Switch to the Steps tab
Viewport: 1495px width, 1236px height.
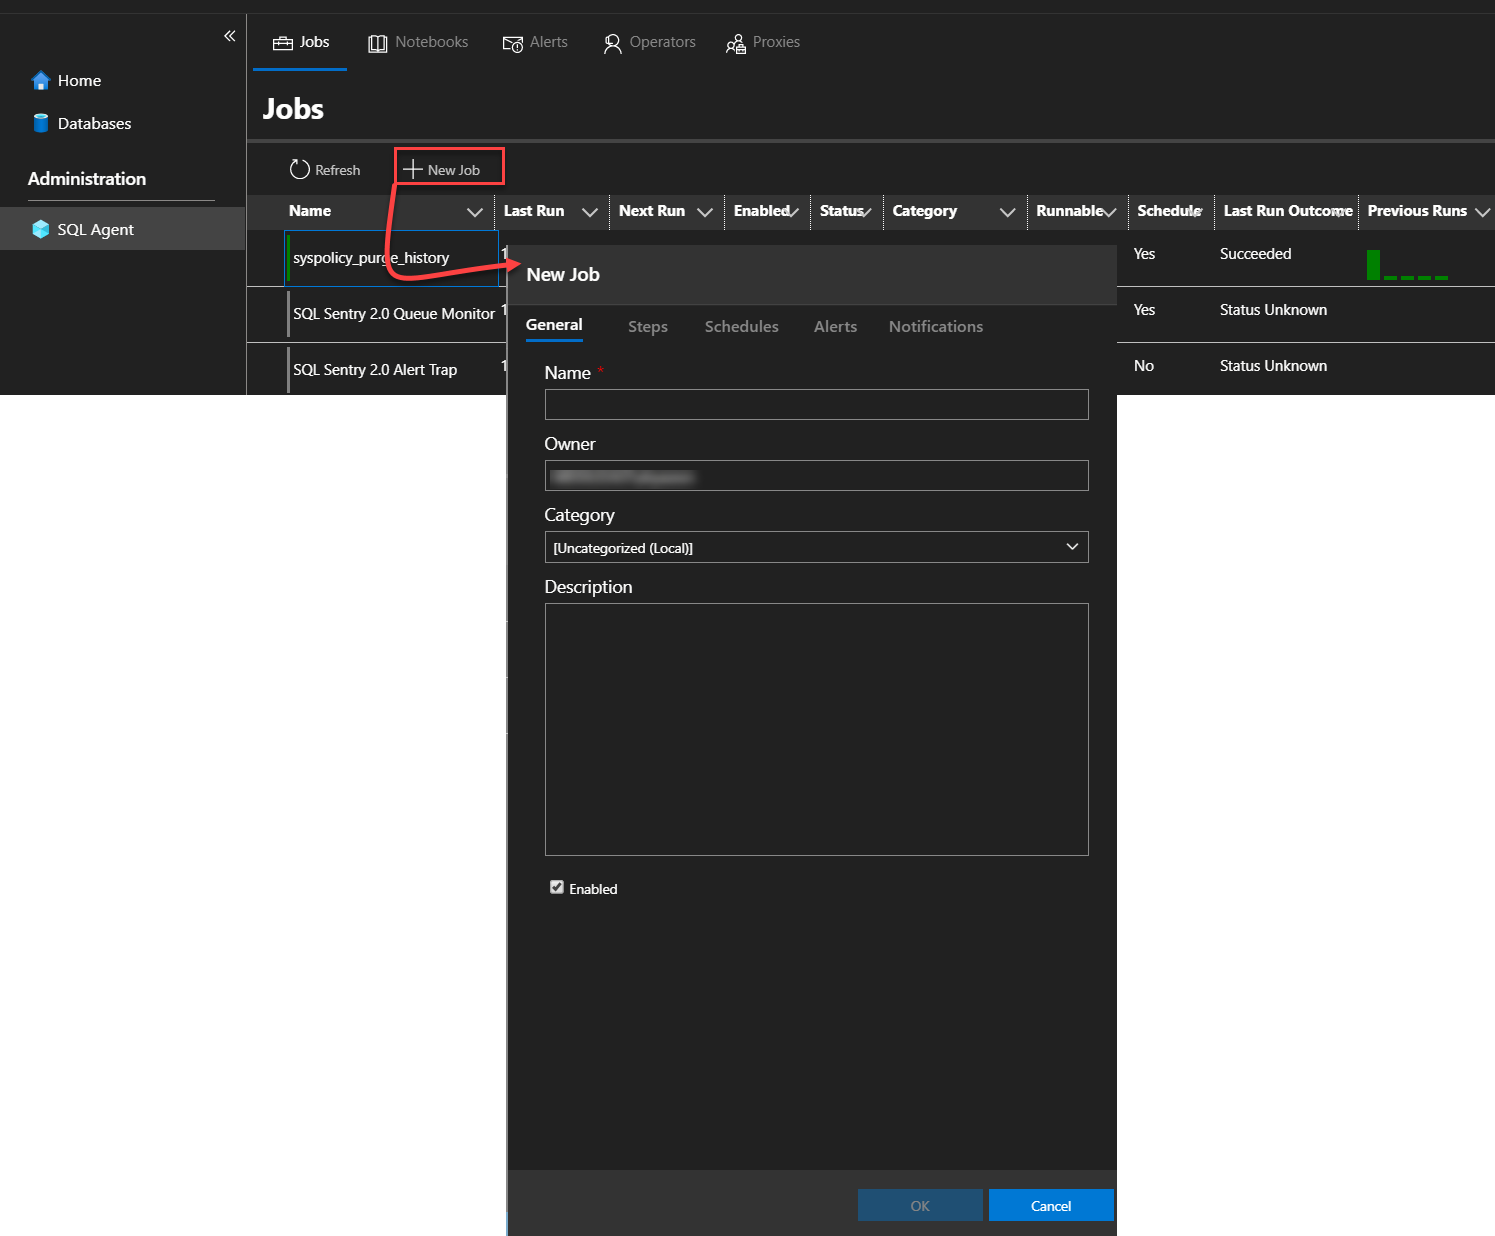647,327
